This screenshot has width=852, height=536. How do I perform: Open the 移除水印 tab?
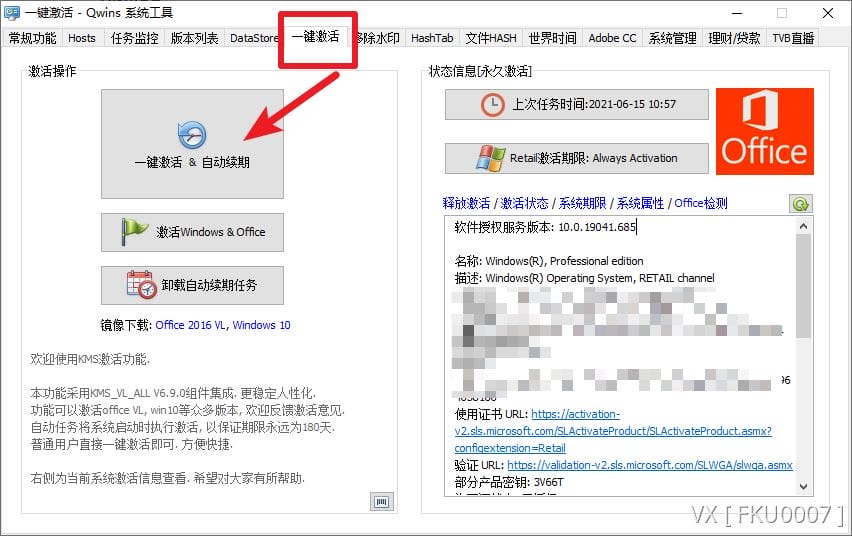[378, 38]
